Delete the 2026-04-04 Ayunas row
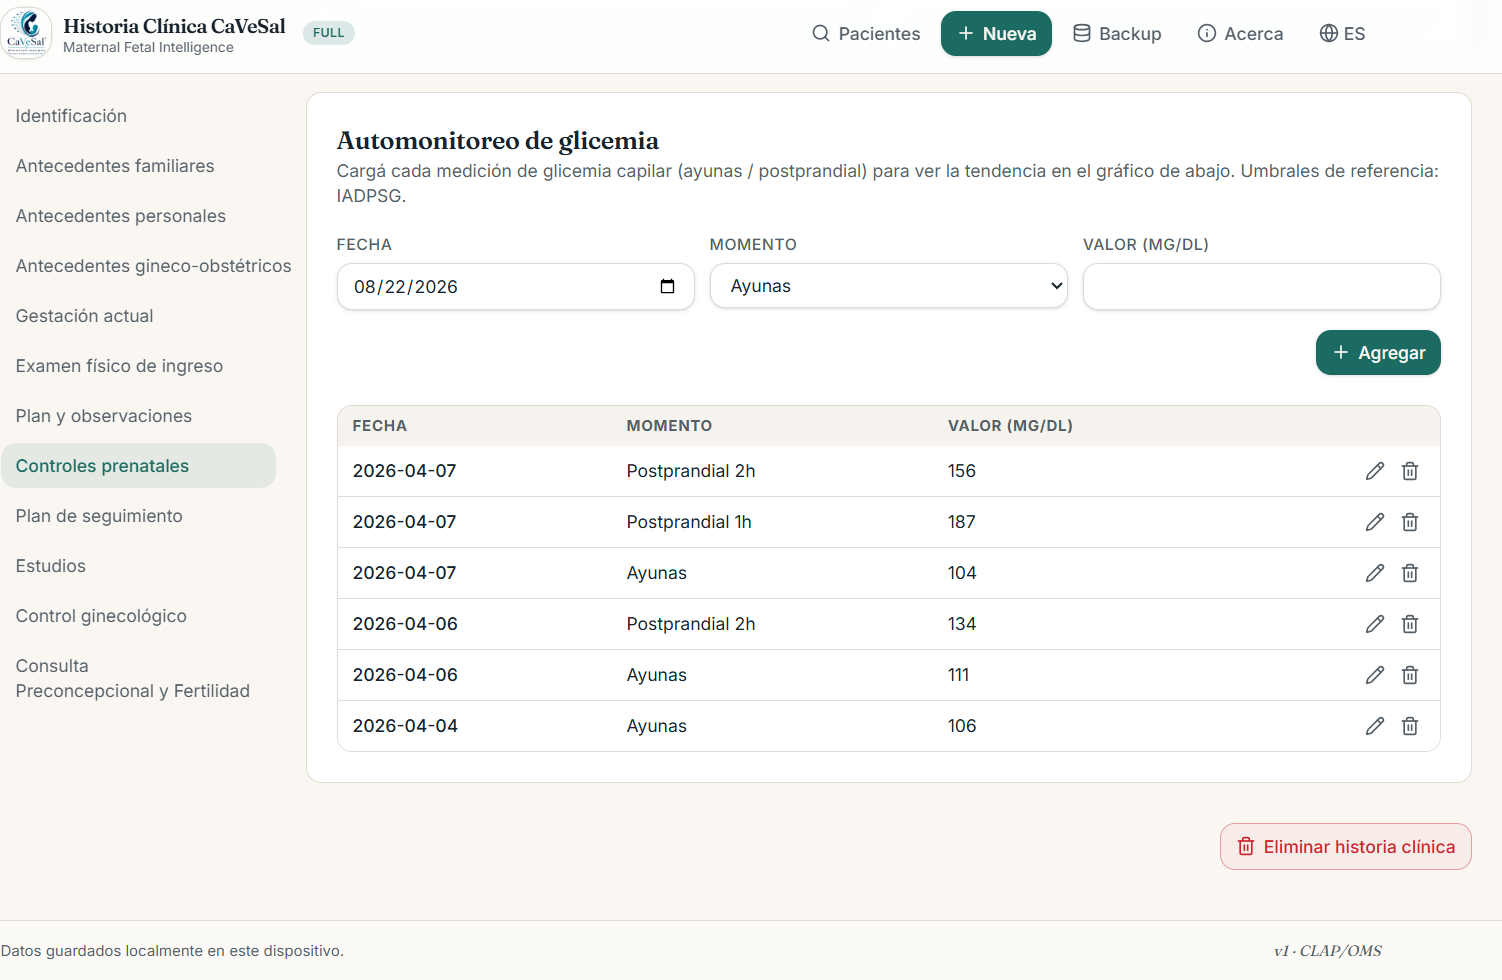This screenshot has height=980, width=1502. [x=1410, y=726]
